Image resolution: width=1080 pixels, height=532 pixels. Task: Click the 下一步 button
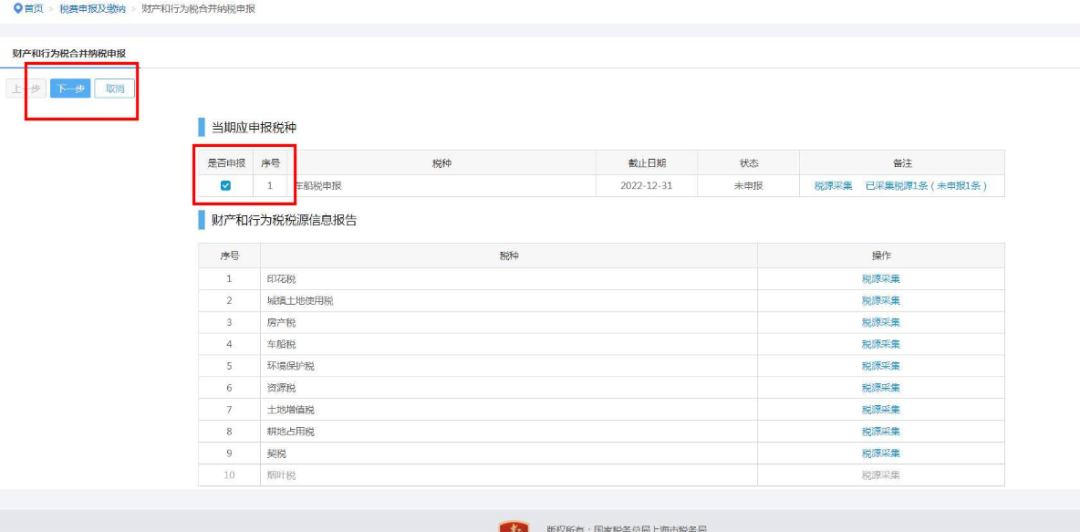(70, 89)
